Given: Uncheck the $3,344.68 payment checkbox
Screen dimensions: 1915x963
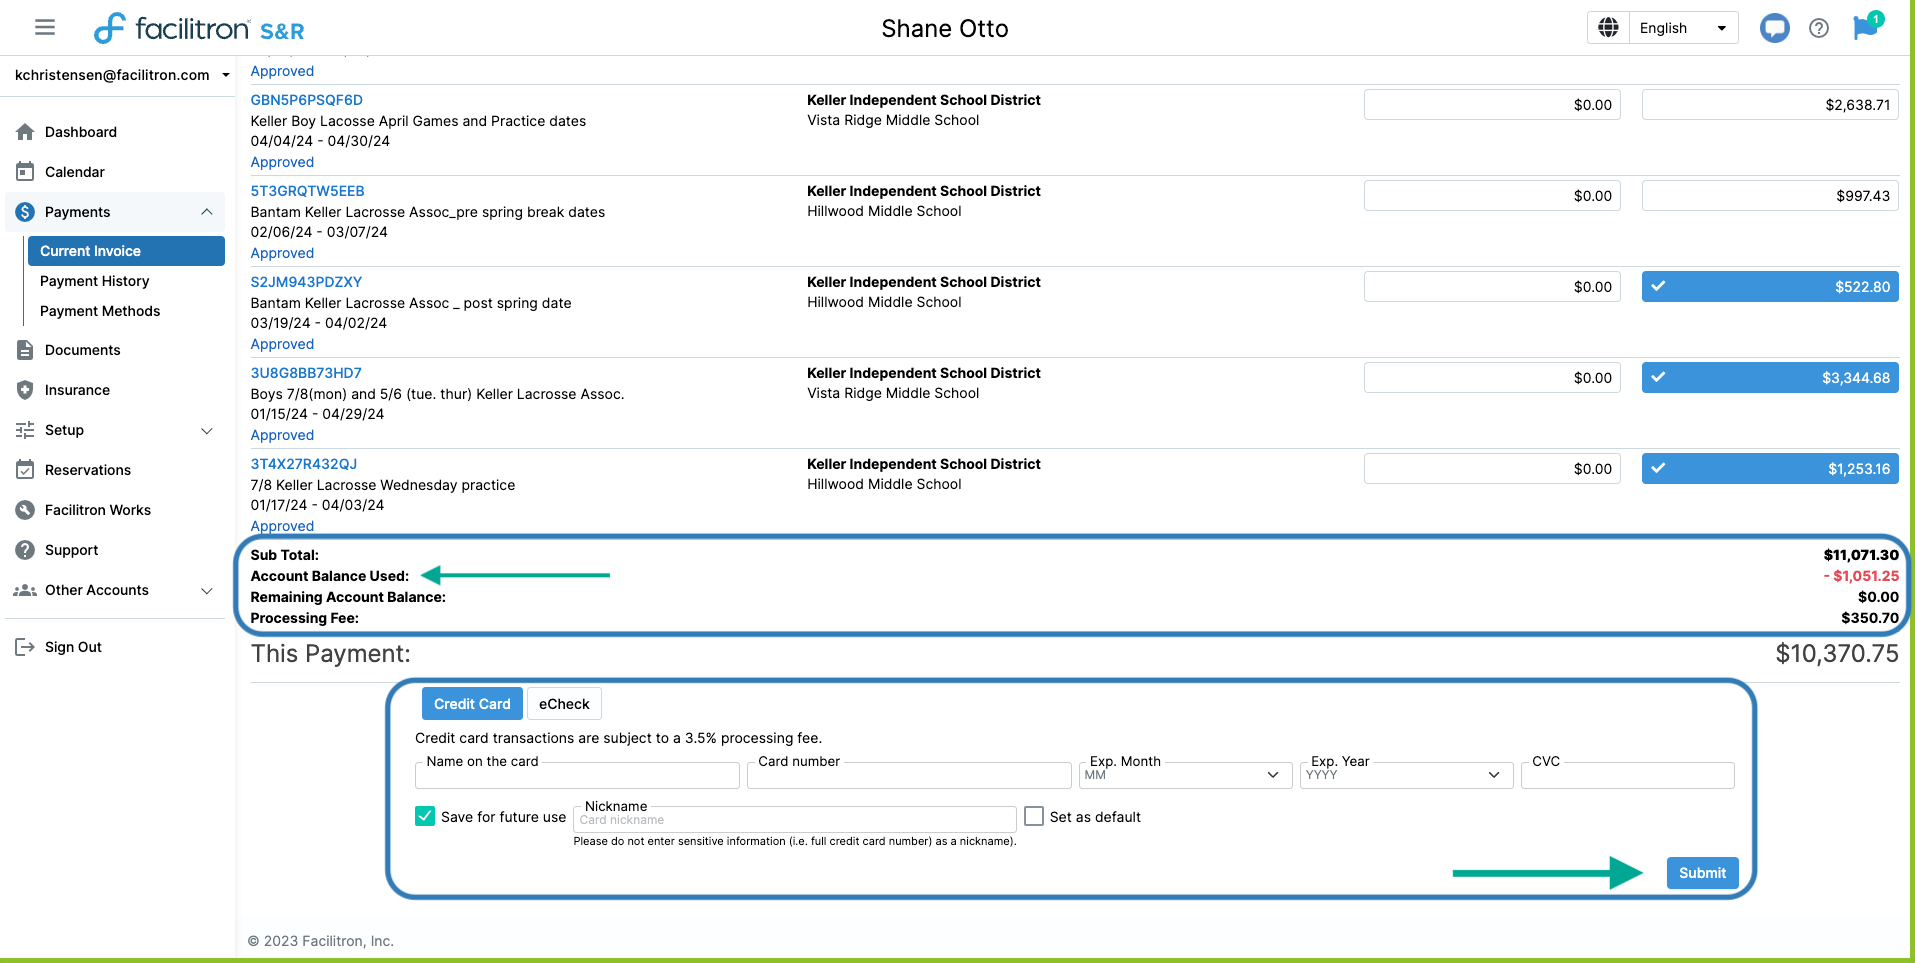Looking at the screenshot, I should (1658, 378).
